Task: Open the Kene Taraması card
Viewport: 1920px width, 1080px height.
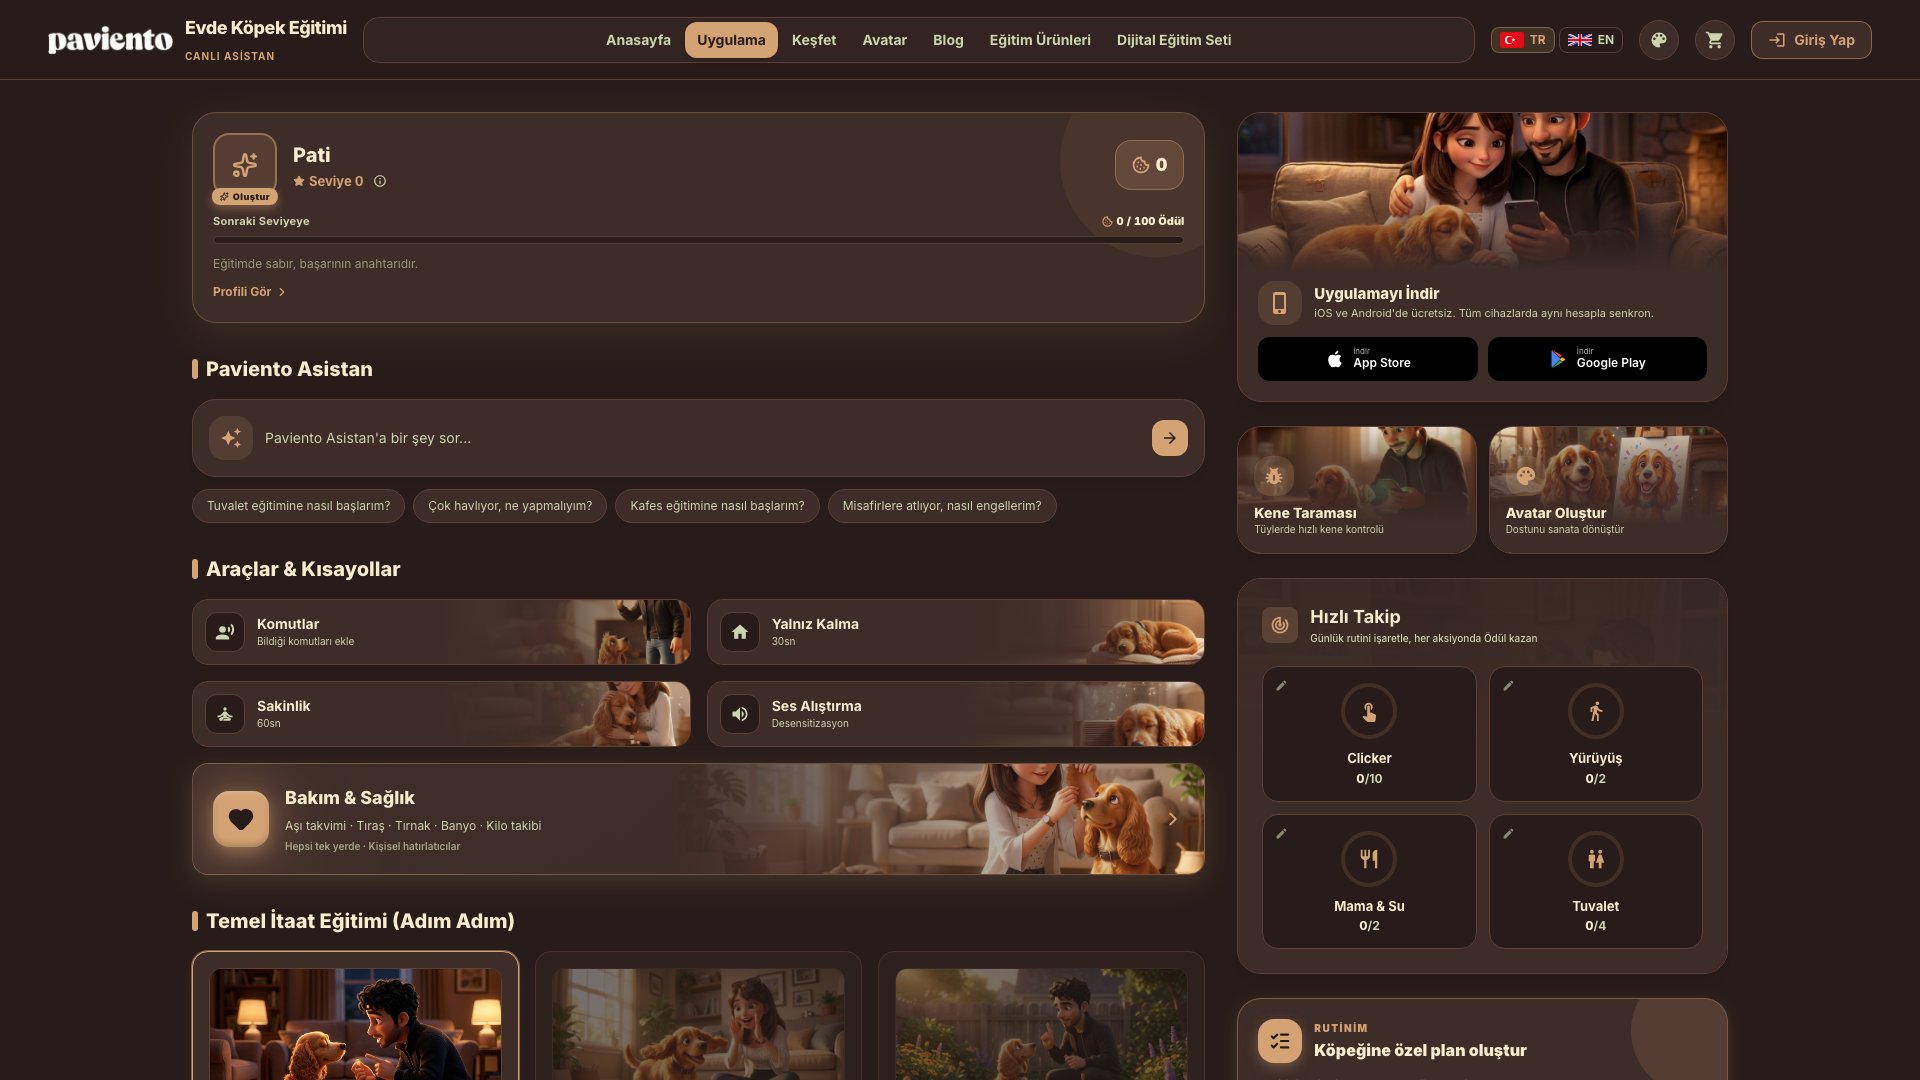Action: click(1357, 490)
